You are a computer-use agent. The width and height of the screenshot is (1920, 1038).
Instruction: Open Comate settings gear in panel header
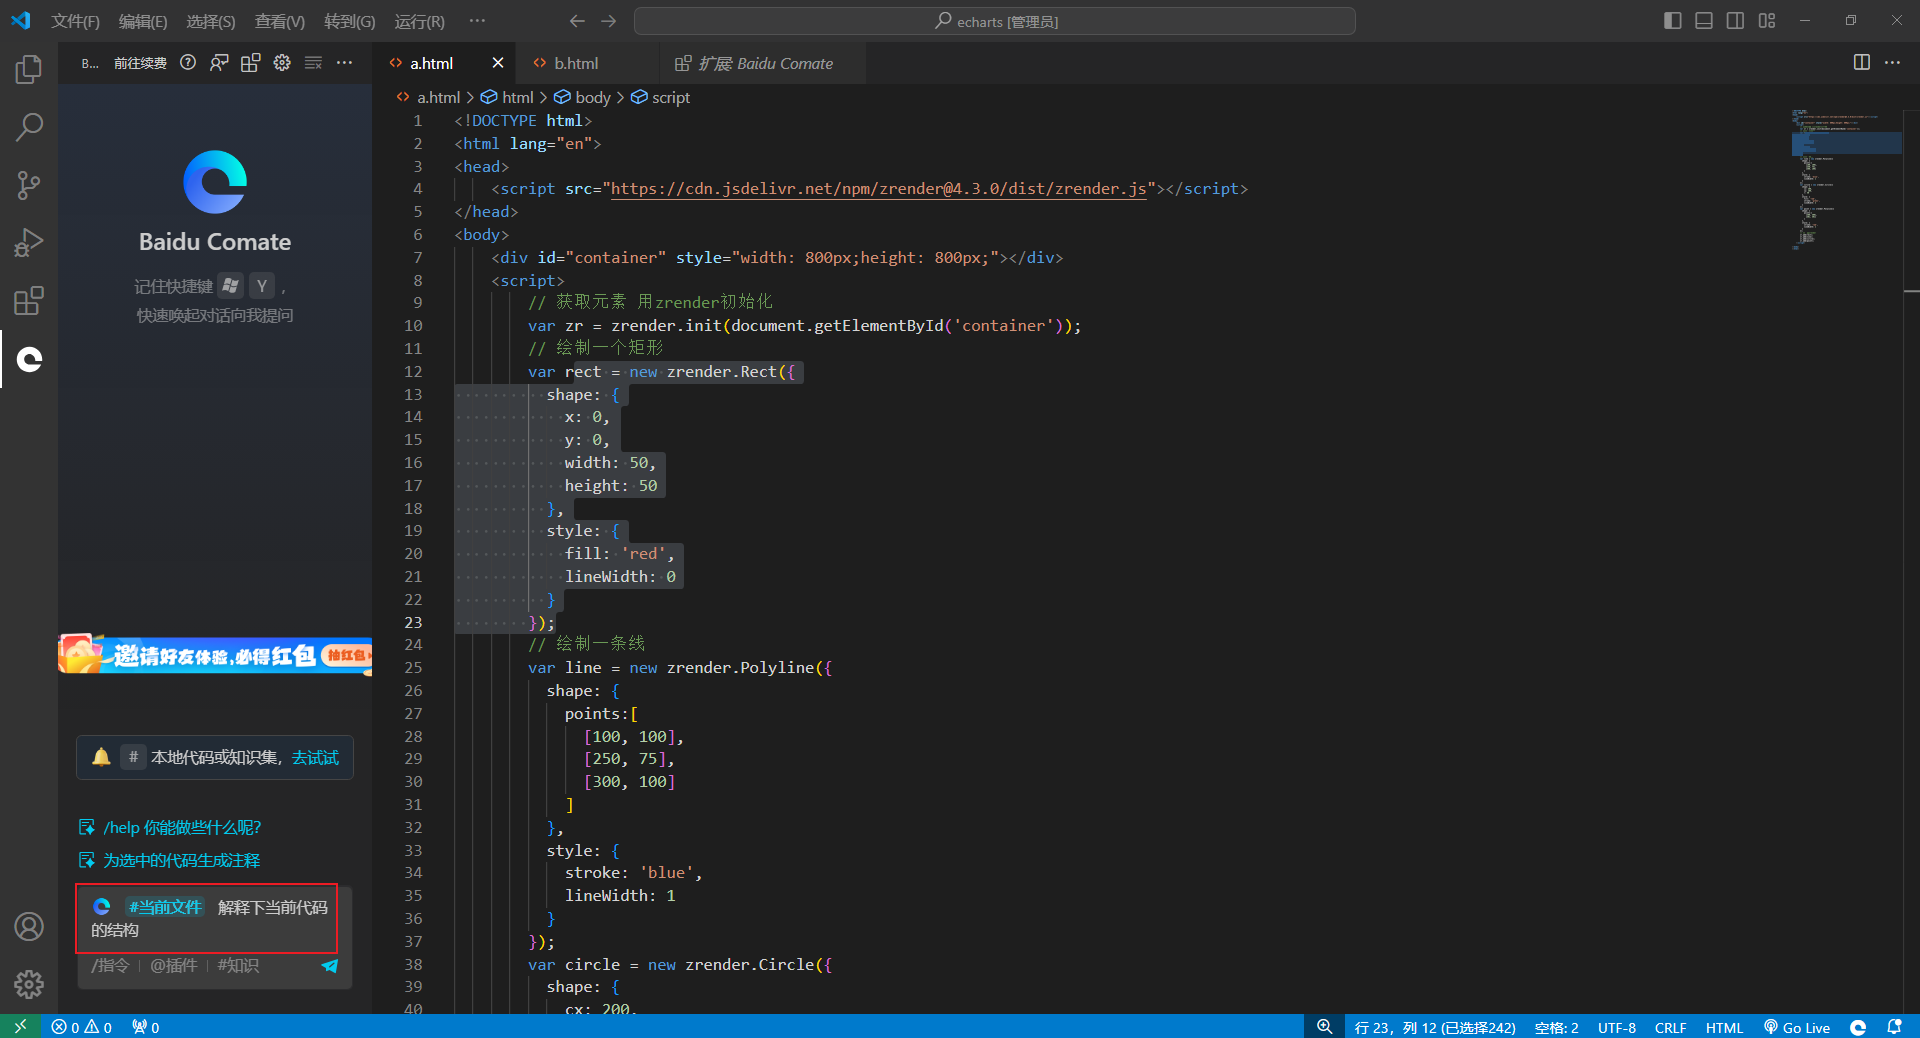(x=282, y=63)
